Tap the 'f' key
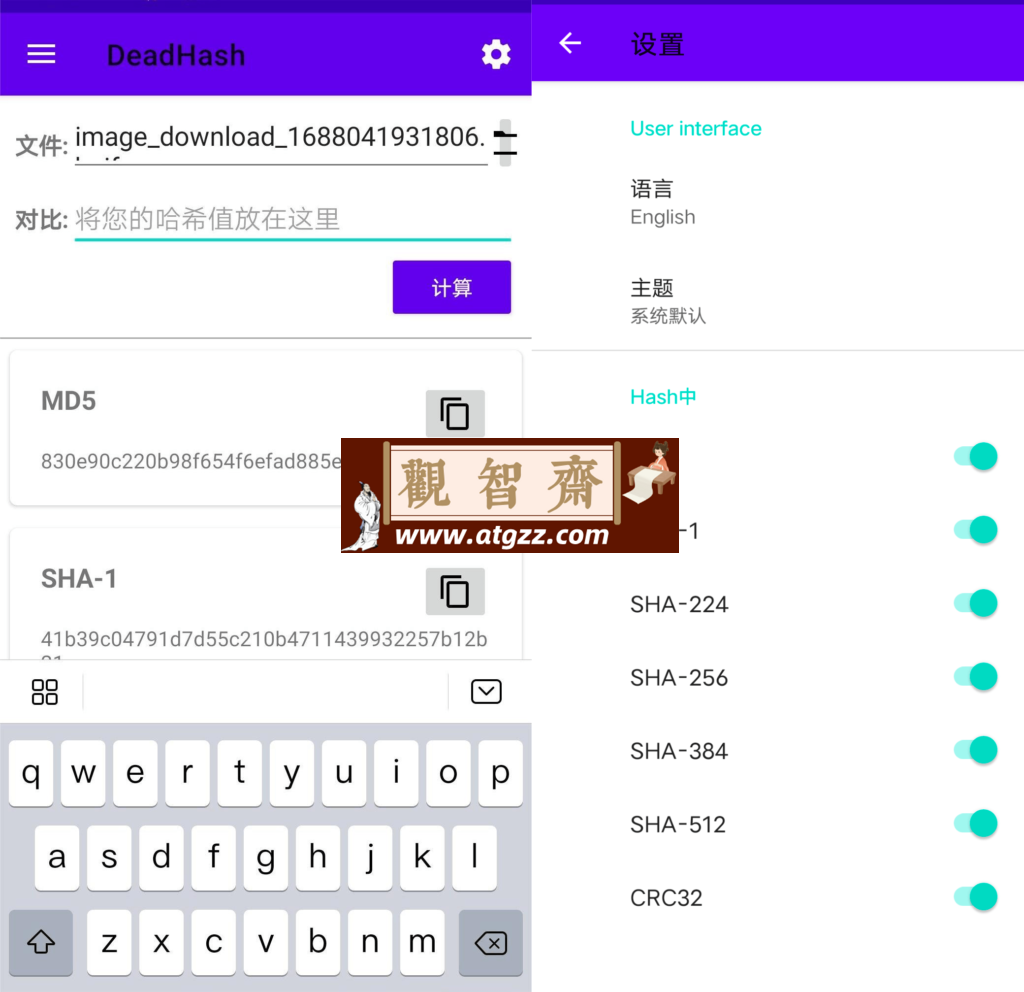The width and height of the screenshot is (1024, 992). [x=214, y=858]
